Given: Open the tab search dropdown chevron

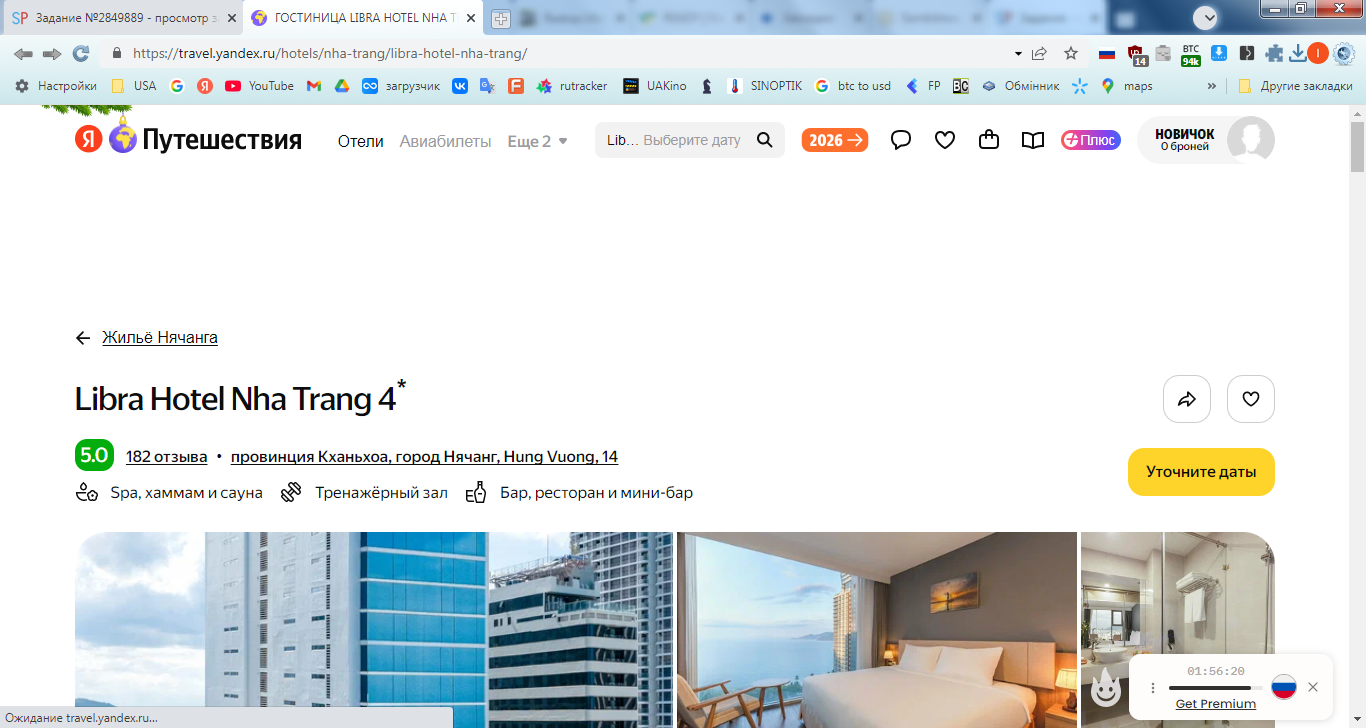Looking at the screenshot, I should (1207, 17).
